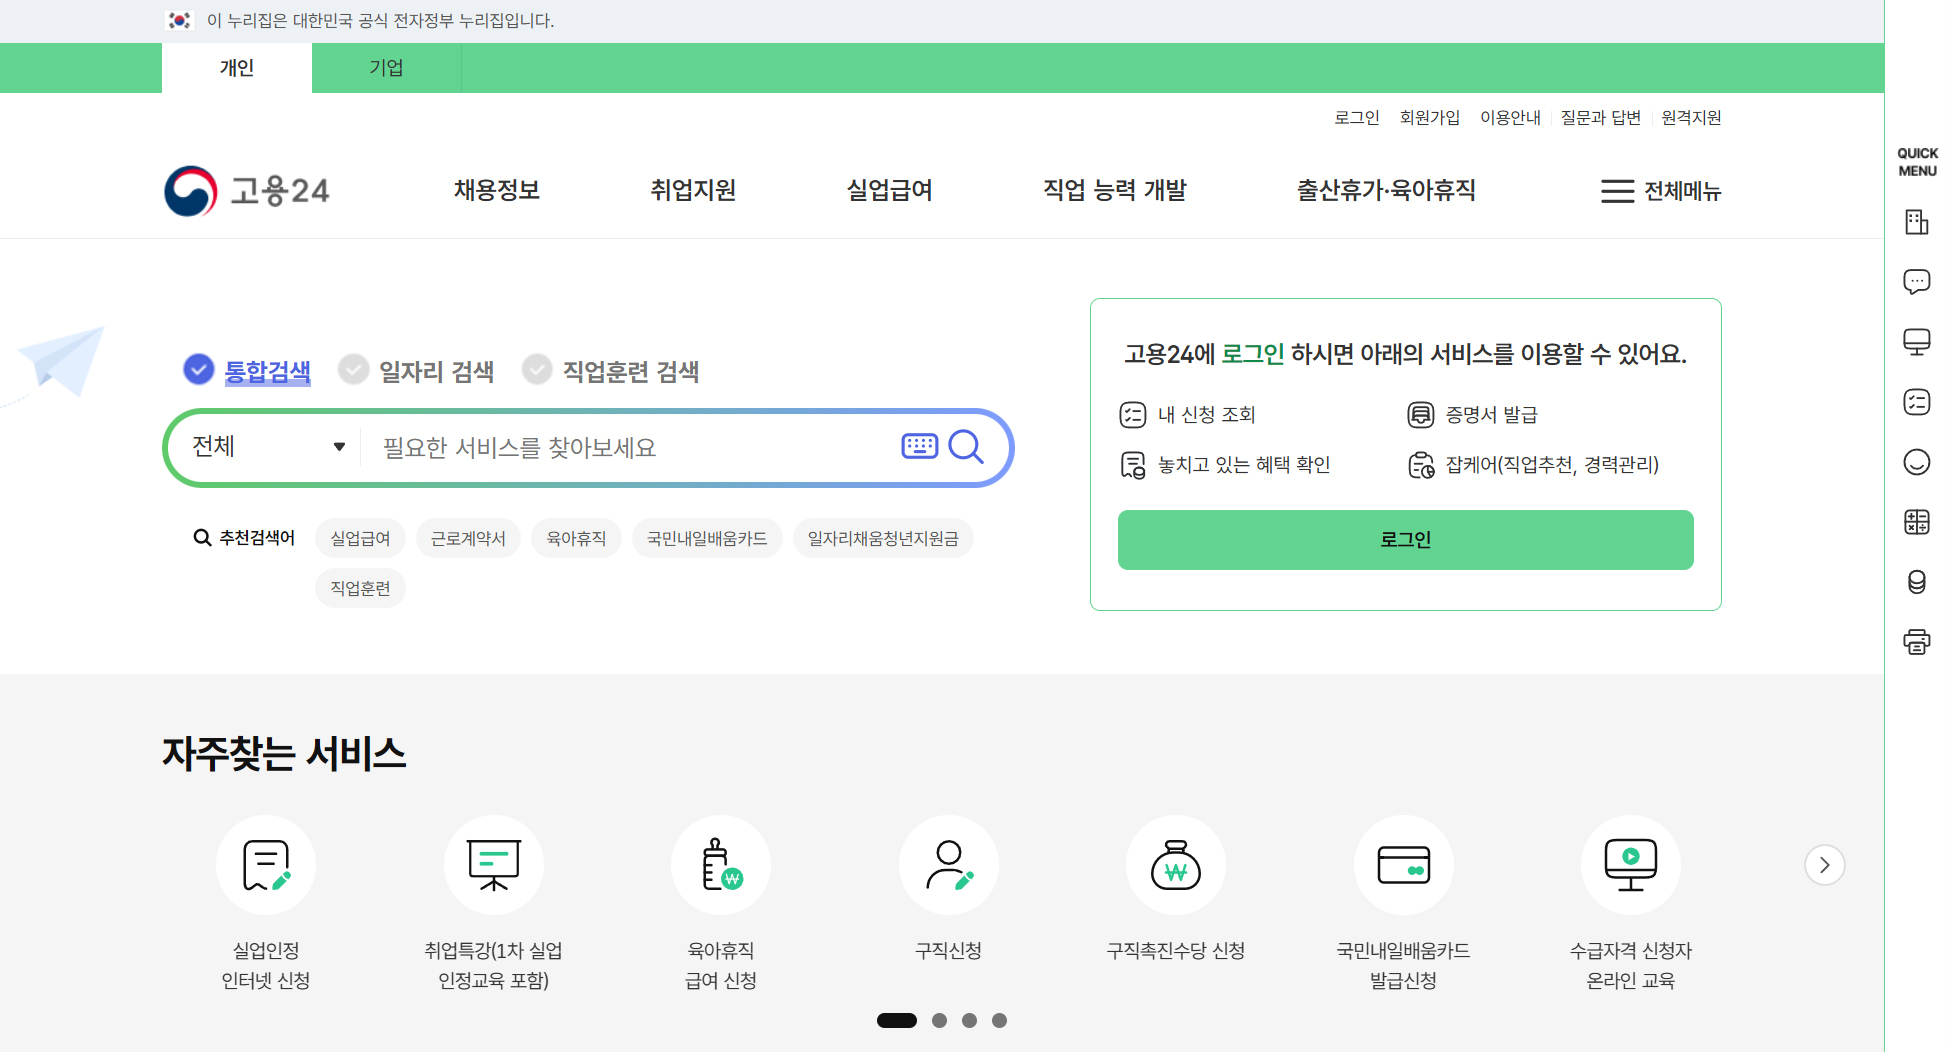Open the virtual keyboard icon in the search bar

pyautogui.click(x=919, y=447)
